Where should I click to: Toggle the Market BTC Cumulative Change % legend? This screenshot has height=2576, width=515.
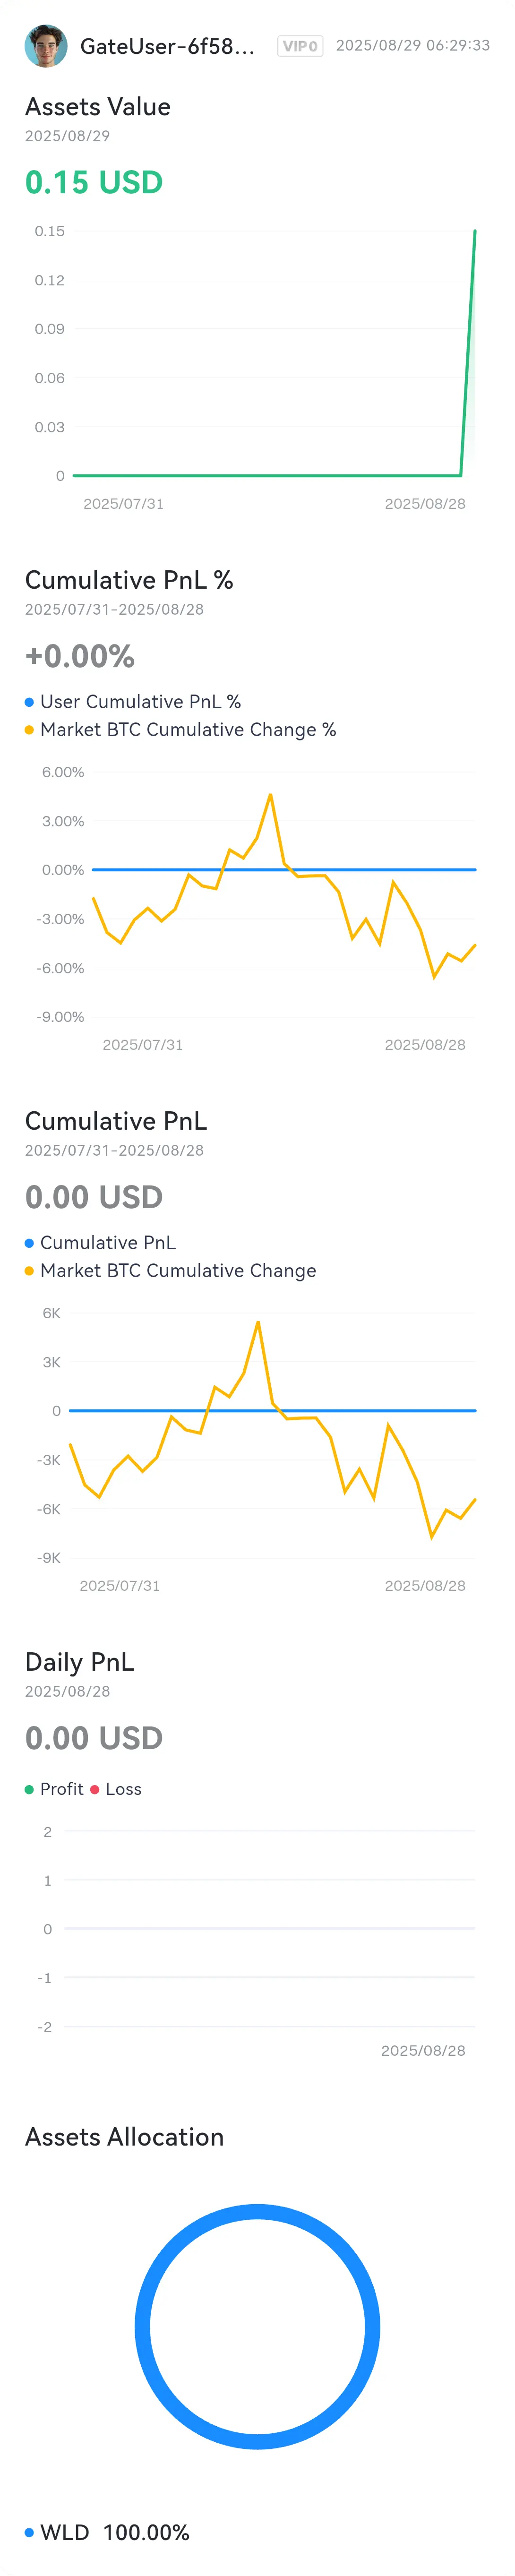[180, 730]
